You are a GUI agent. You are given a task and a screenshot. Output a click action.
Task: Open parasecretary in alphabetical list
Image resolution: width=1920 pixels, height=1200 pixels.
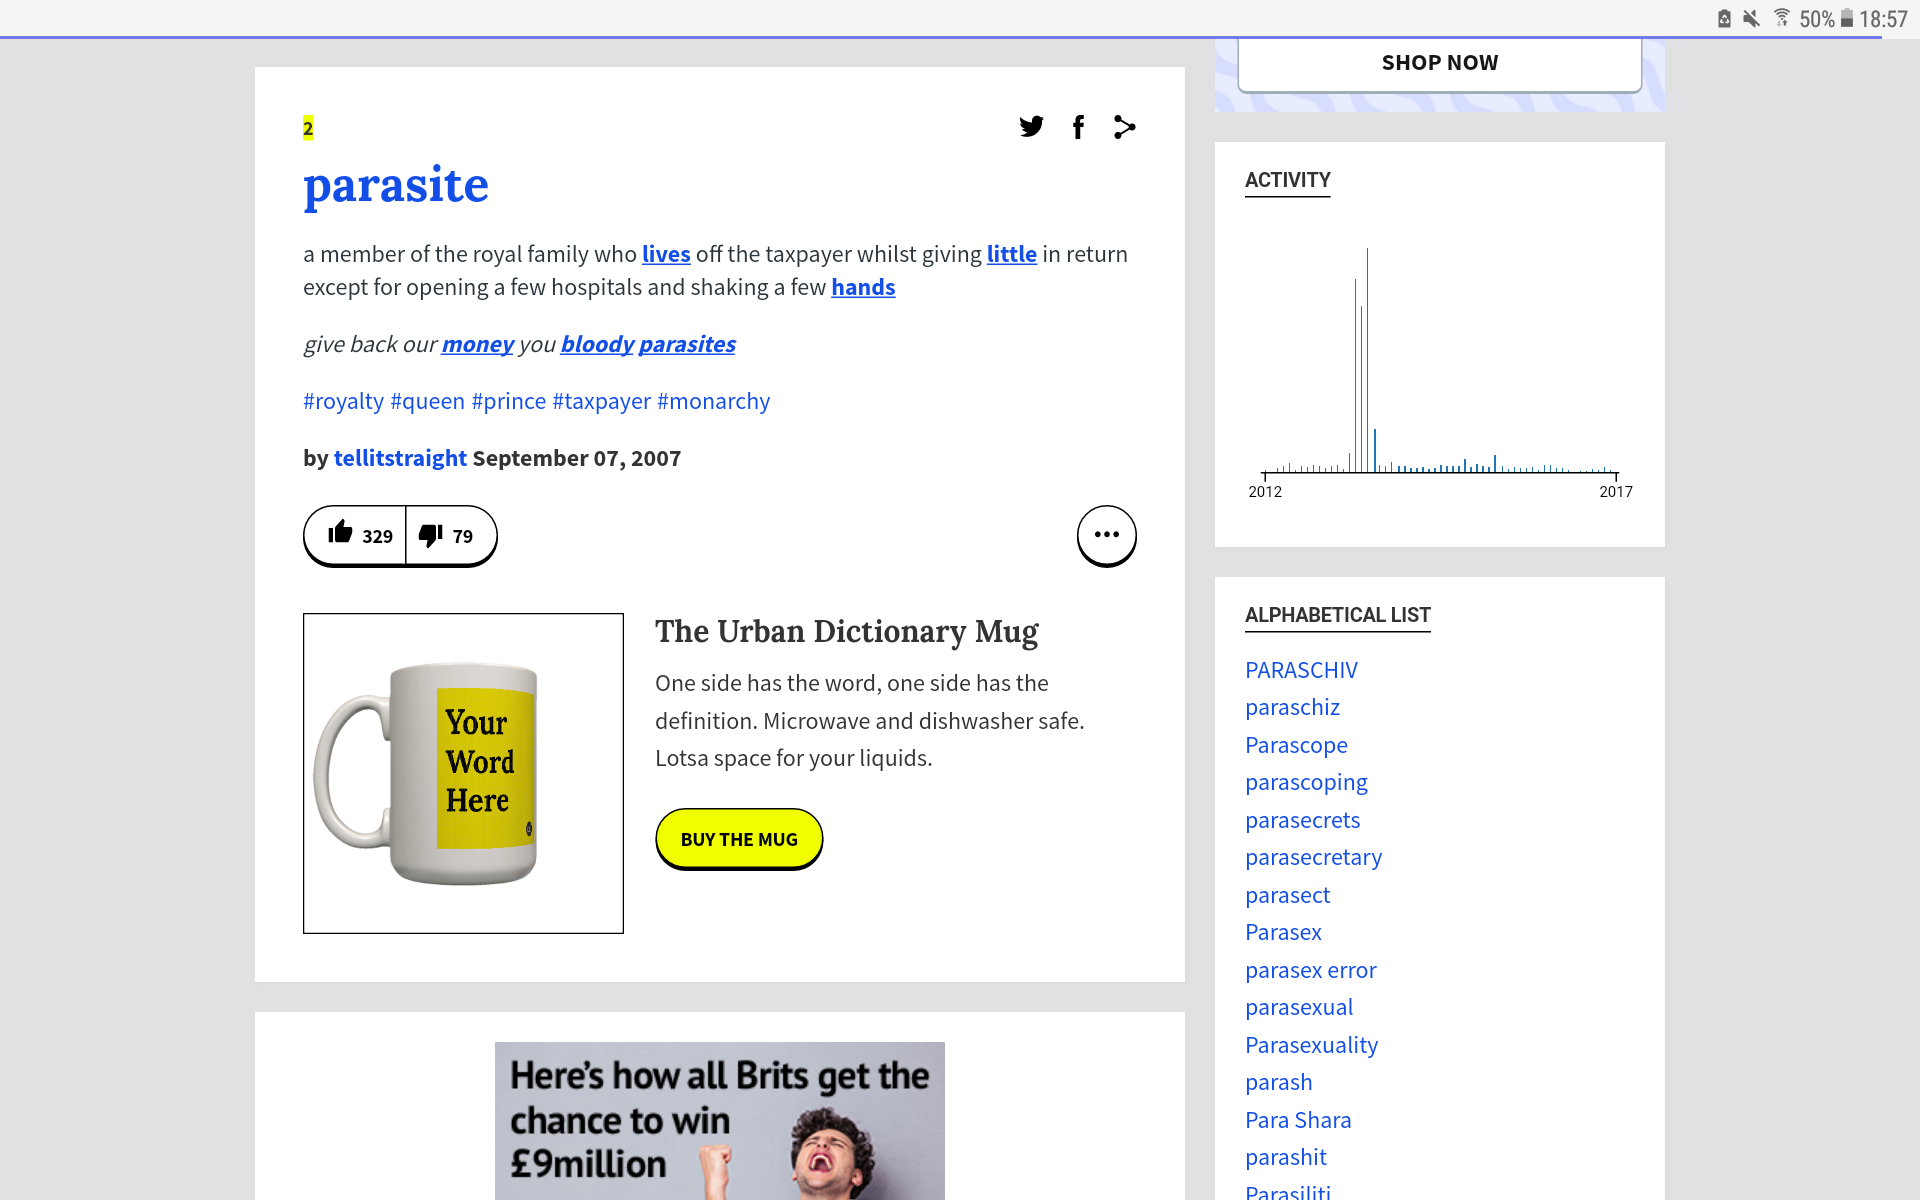[x=1313, y=857]
